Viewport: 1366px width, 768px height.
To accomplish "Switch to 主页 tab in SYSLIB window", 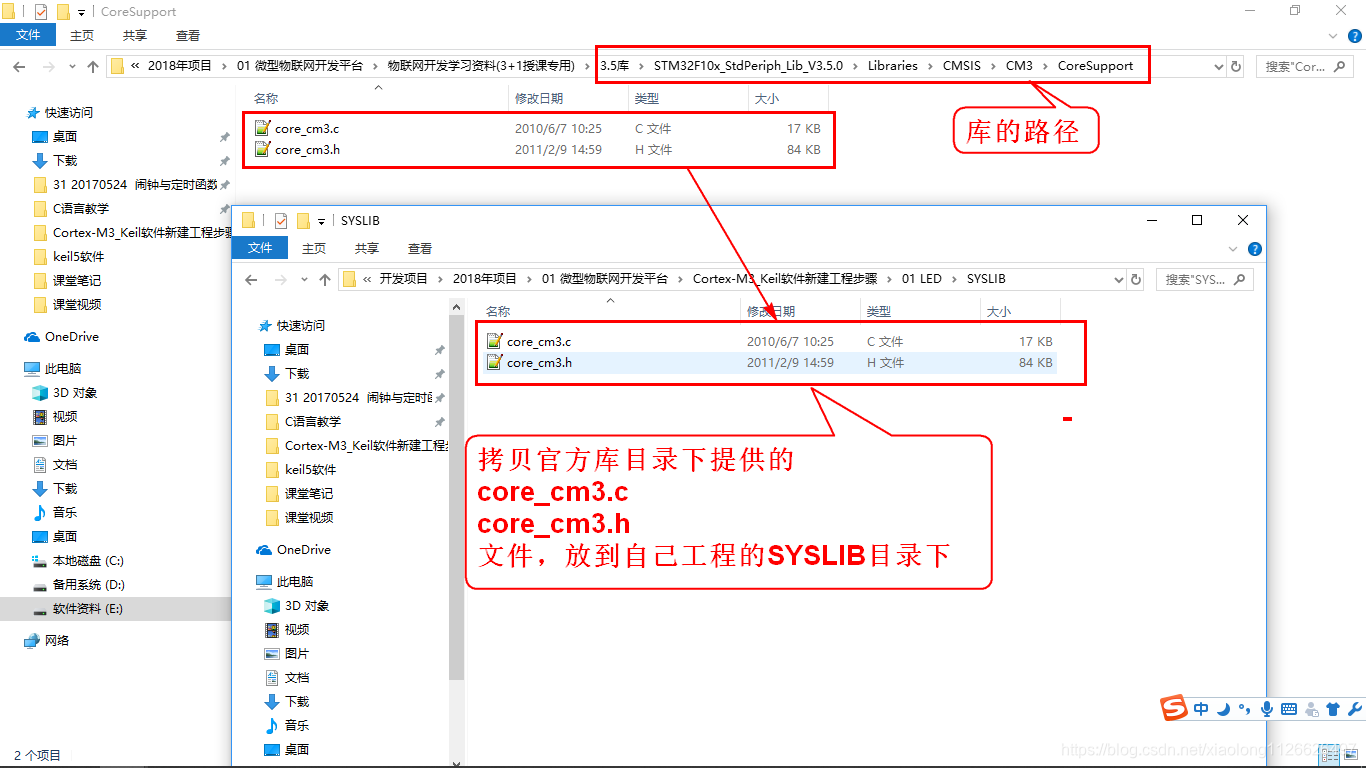I will click(x=314, y=248).
